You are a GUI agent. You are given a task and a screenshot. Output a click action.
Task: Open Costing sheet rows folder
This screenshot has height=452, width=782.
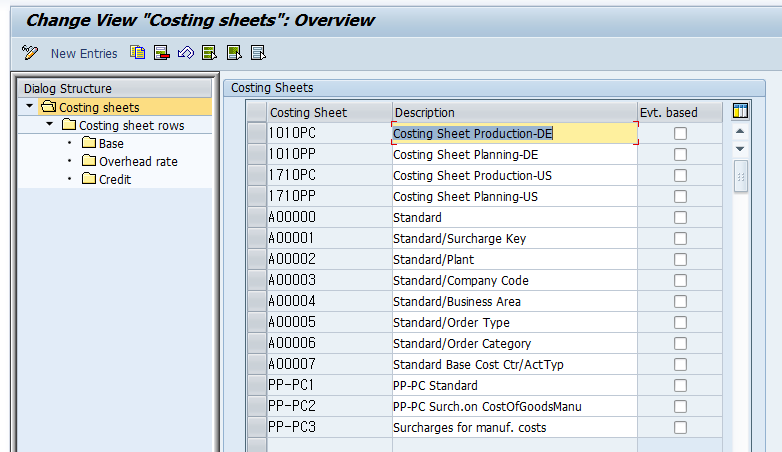(x=123, y=125)
